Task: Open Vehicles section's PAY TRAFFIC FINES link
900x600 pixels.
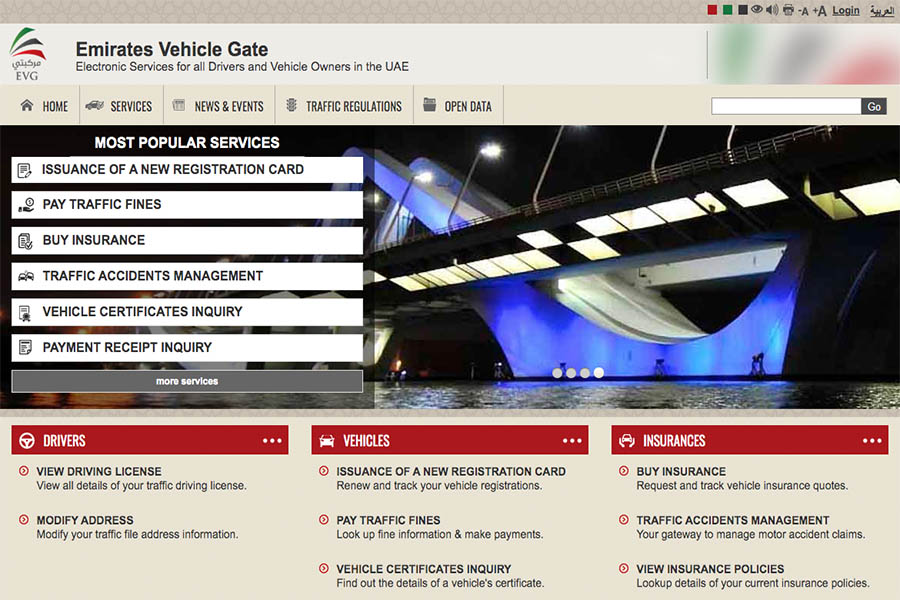Action: [x=388, y=520]
